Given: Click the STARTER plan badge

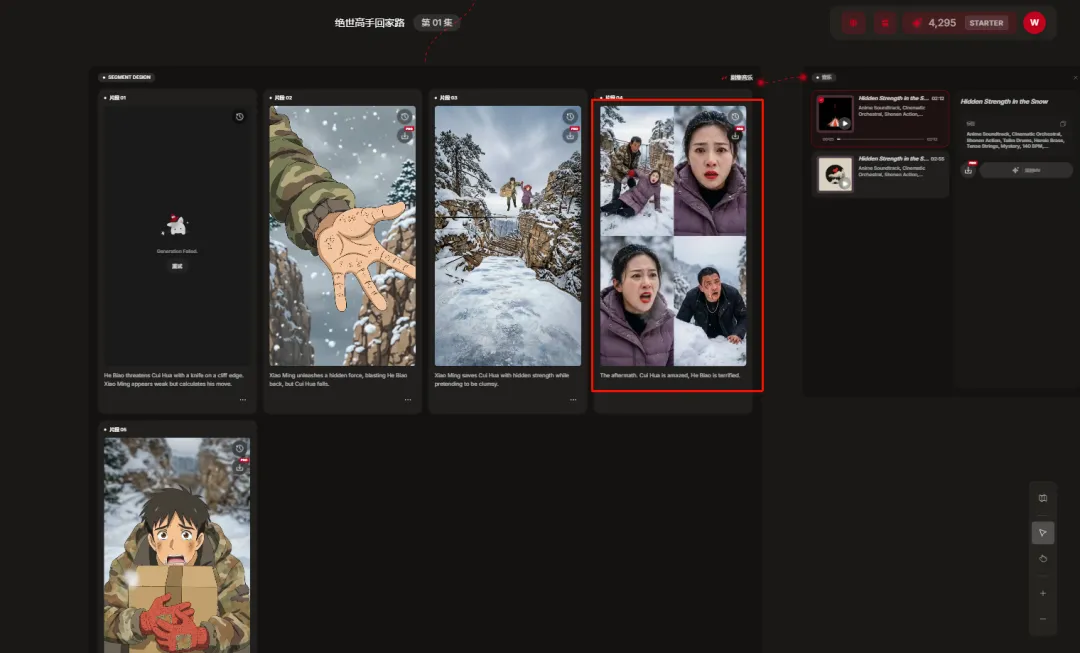Looking at the screenshot, I should pyautogui.click(x=986, y=23).
